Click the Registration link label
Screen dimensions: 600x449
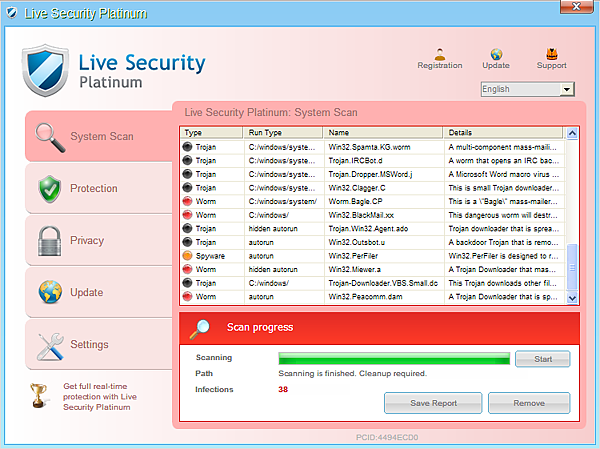pyautogui.click(x=440, y=65)
